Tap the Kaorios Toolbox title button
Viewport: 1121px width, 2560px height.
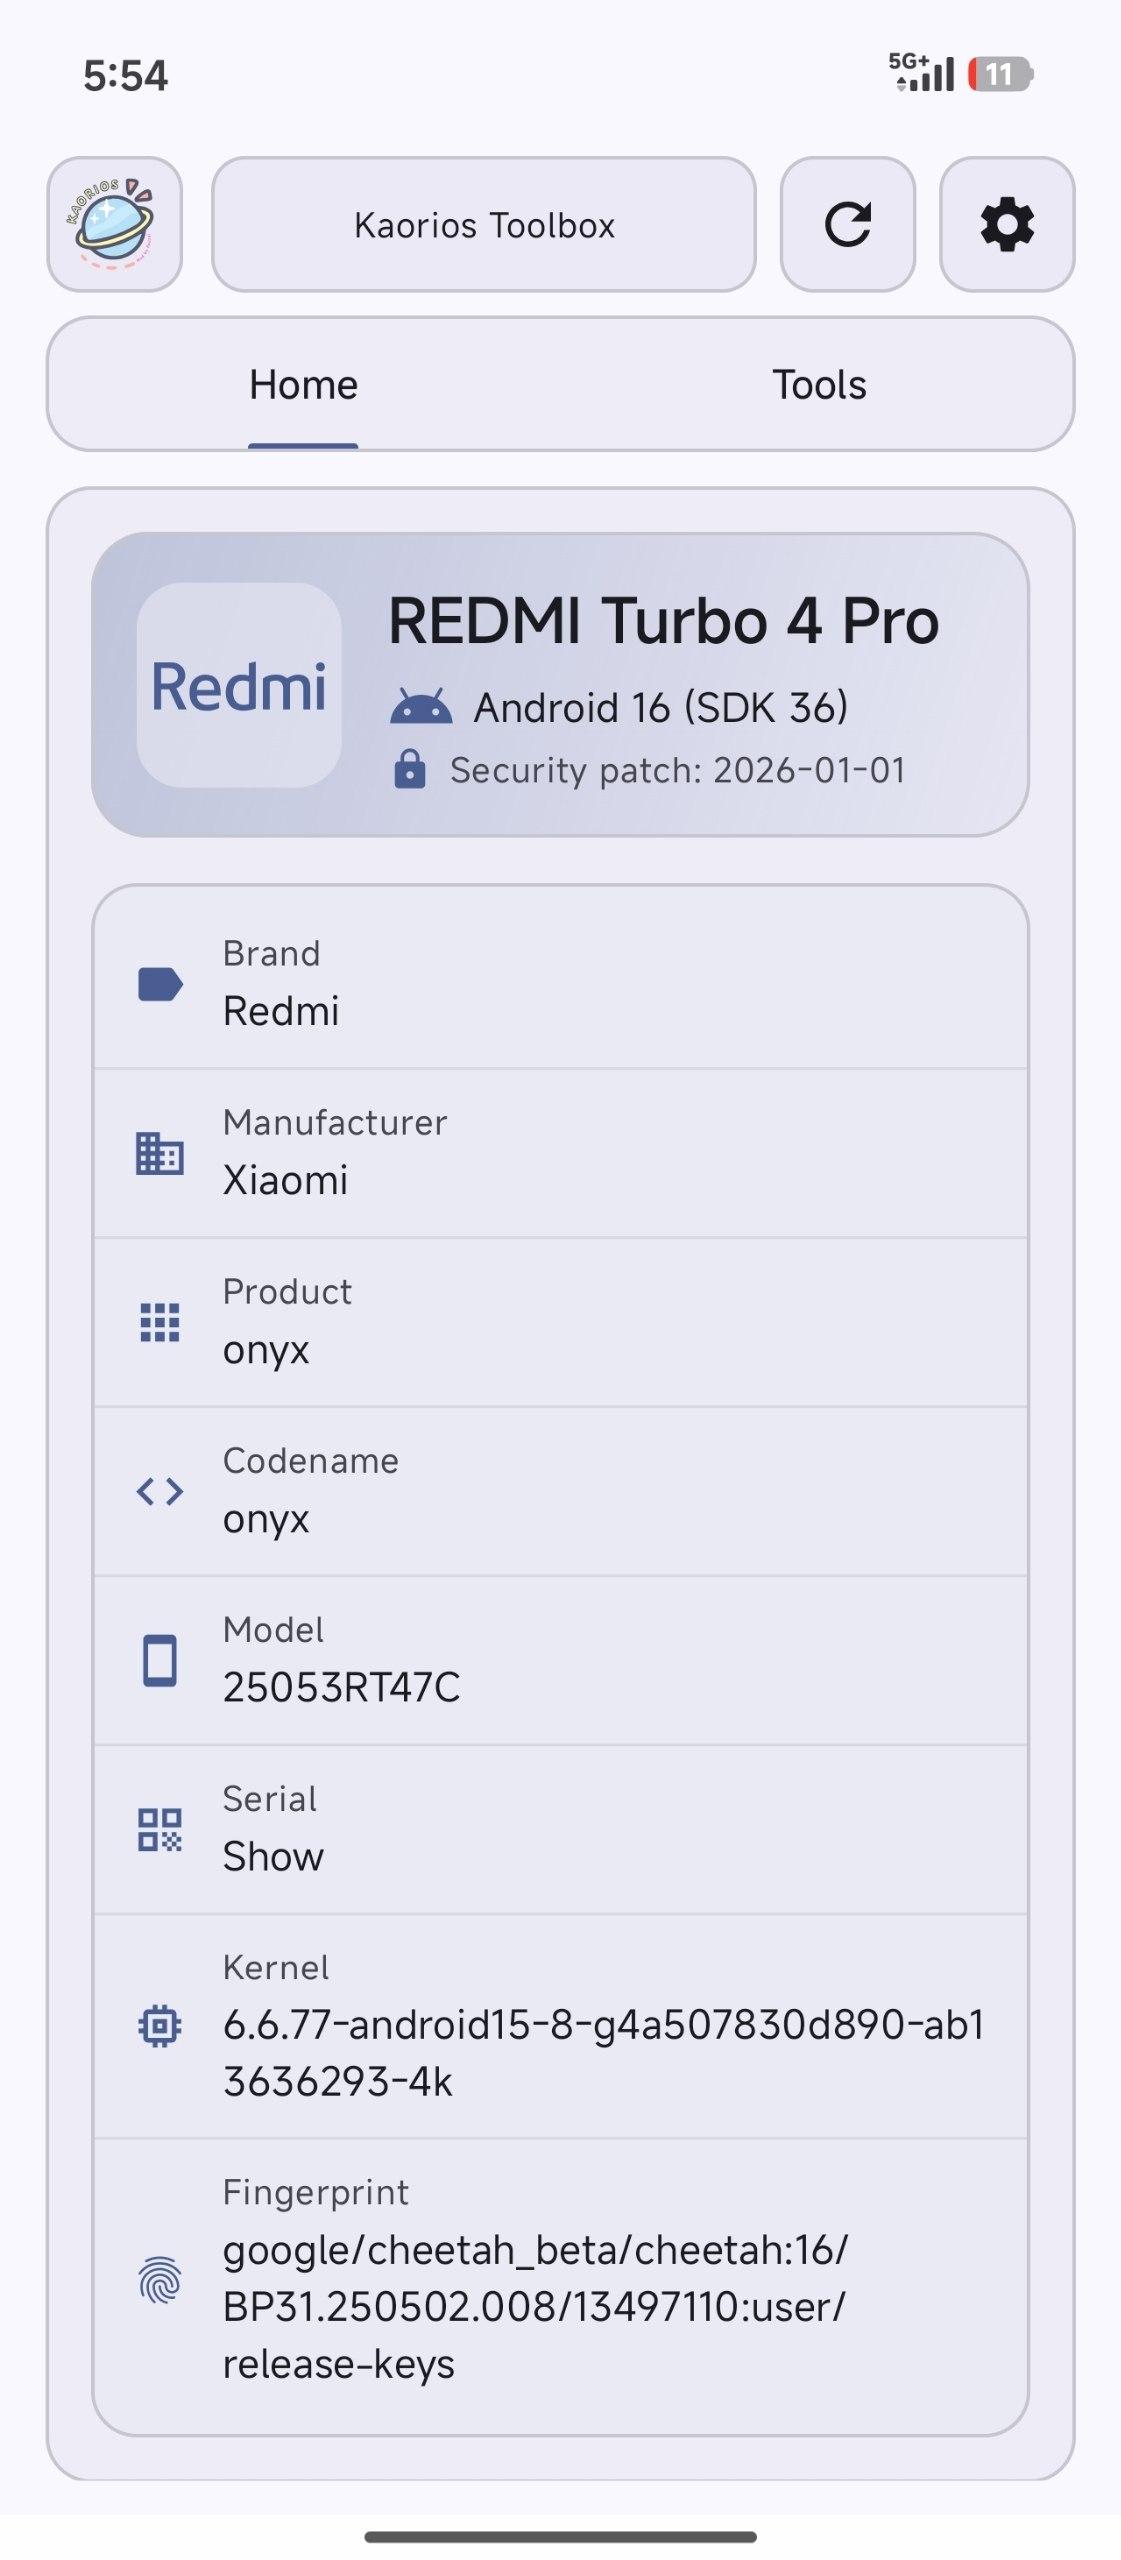[x=484, y=224]
